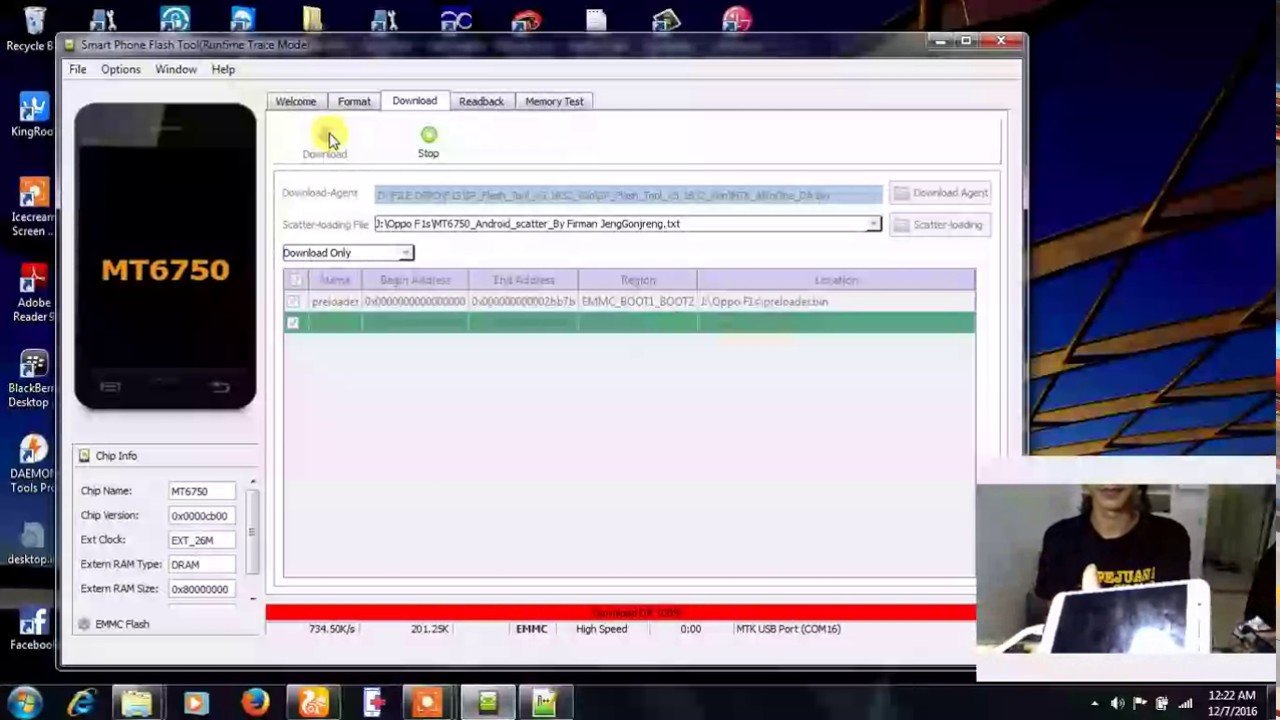Toggle the preloader row checkbox
The image size is (1280, 720).
[293, 301]
